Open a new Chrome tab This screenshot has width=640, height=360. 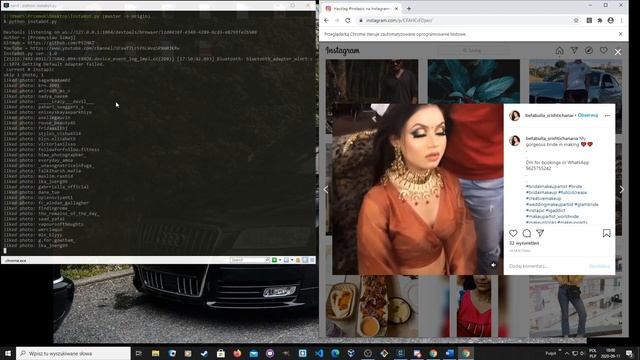click(409, 8)
